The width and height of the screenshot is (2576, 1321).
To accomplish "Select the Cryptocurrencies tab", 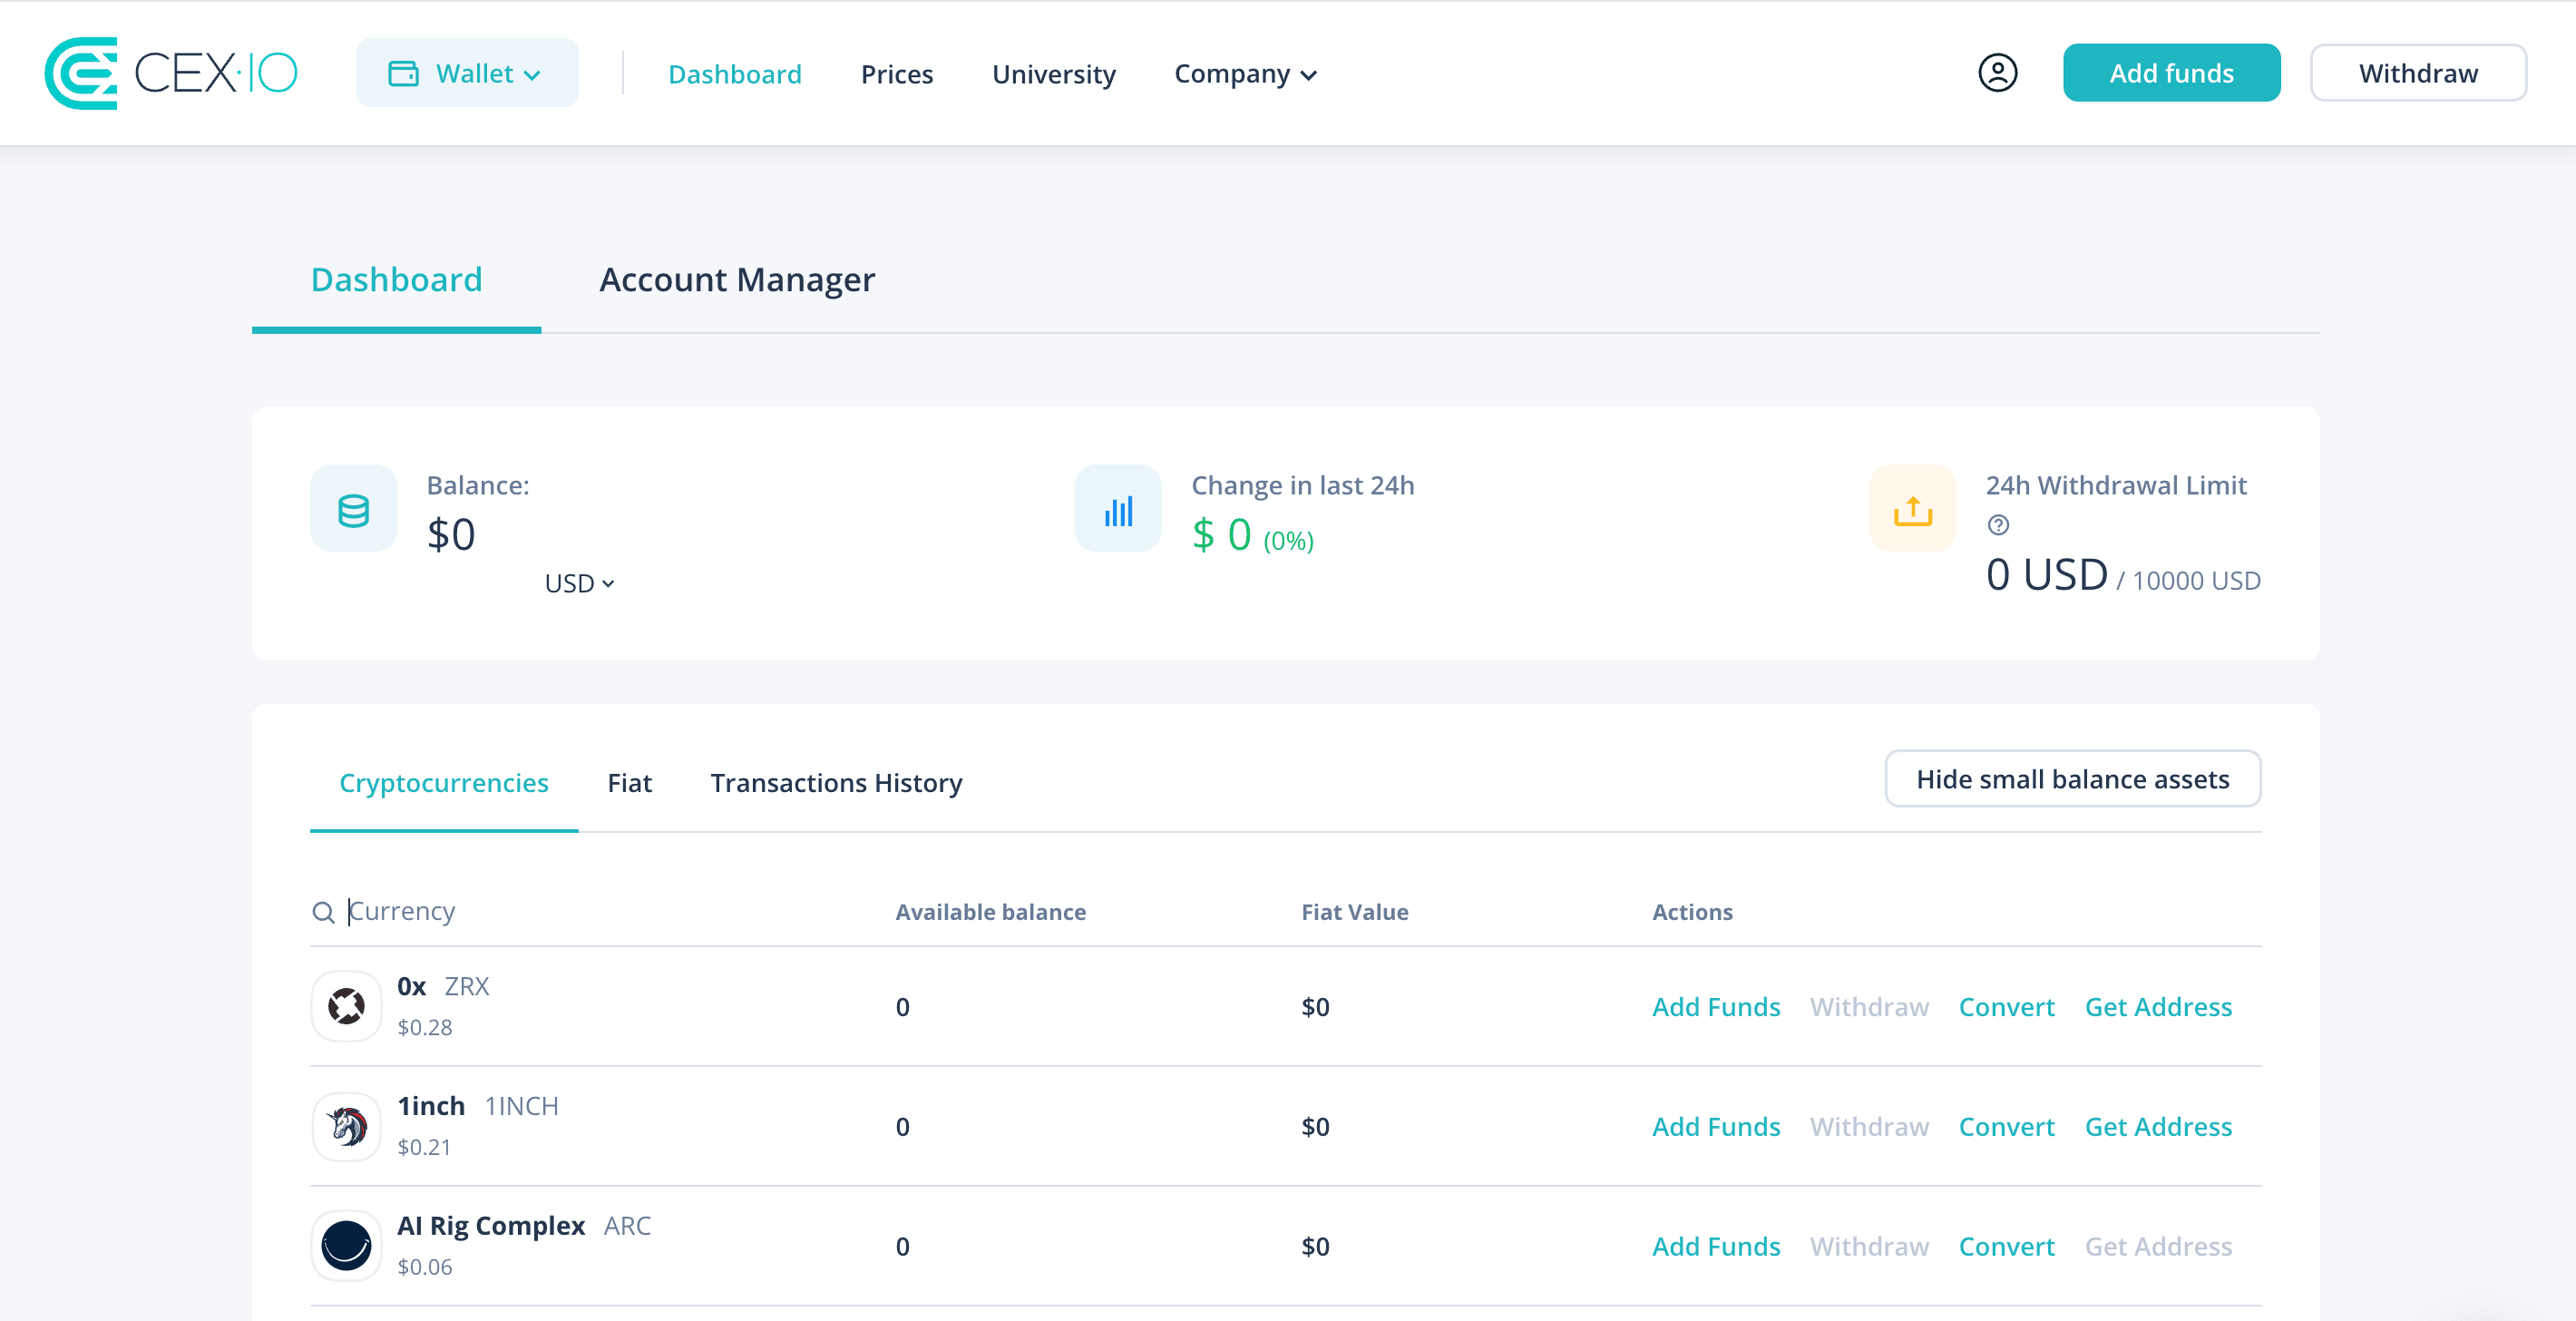I will coord(444,783).
